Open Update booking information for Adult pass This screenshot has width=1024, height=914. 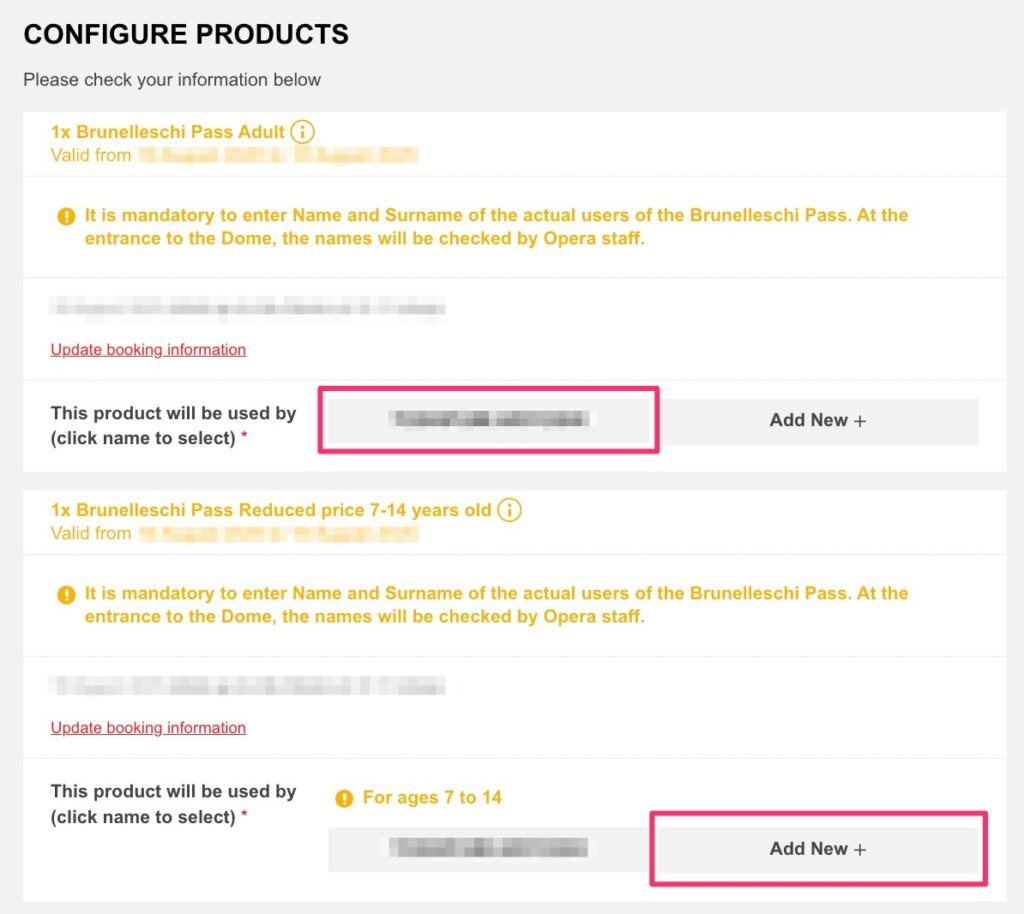pyautogui.click(x=148, y=350)
